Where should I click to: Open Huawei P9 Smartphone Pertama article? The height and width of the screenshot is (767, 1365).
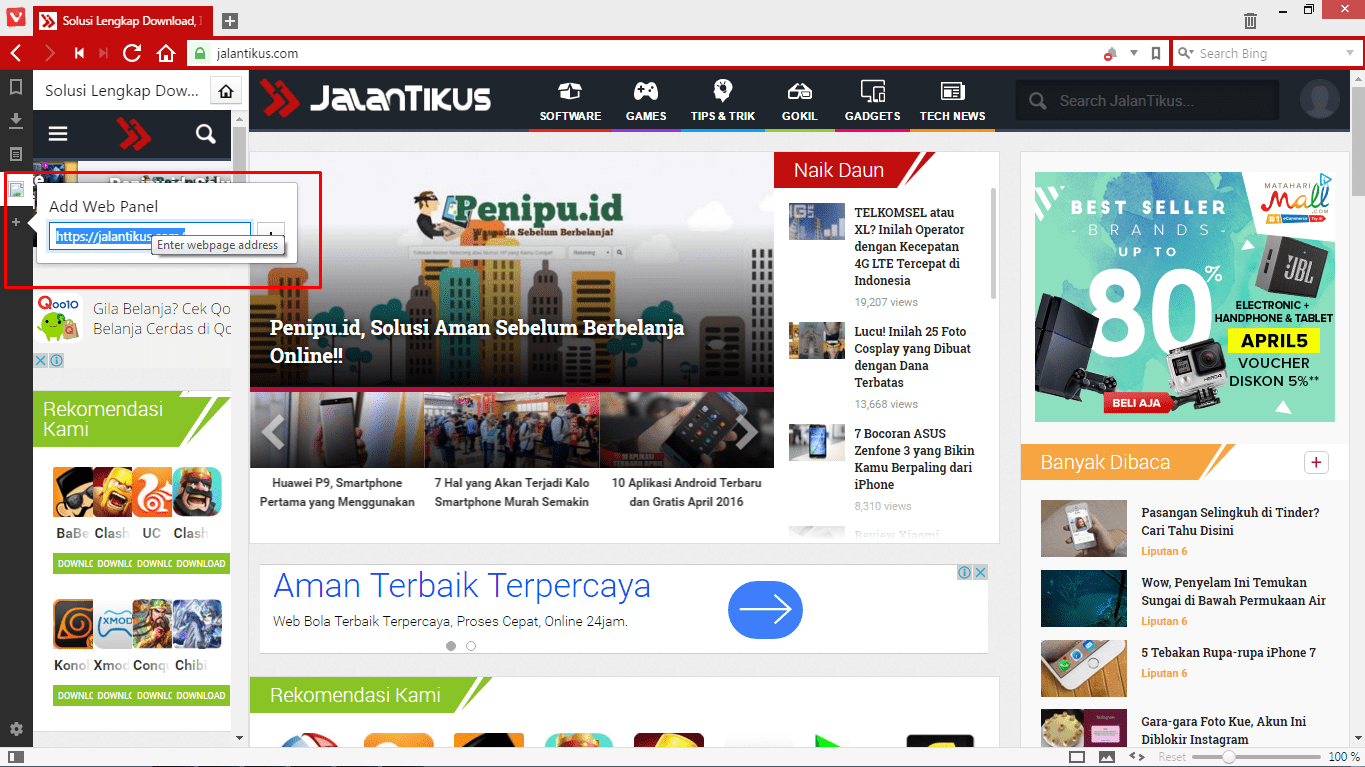[337, 492]
